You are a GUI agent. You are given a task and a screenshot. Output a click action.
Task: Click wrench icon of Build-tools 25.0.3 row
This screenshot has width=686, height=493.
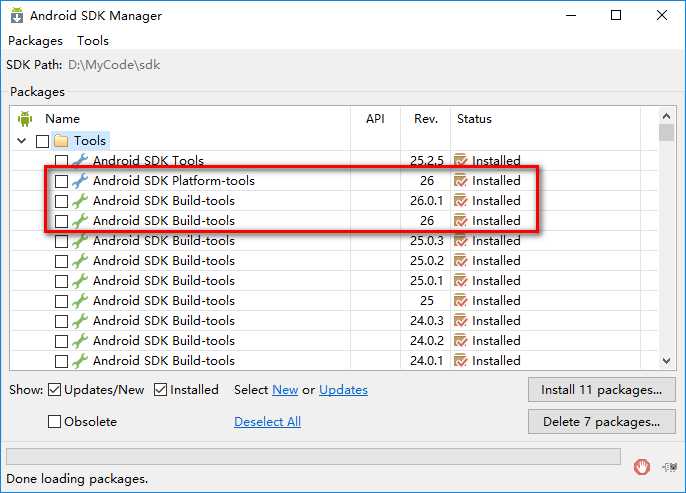[80, 241]
